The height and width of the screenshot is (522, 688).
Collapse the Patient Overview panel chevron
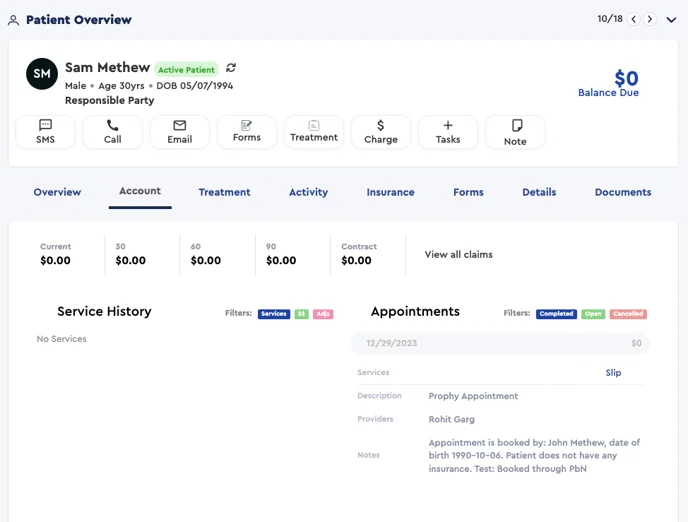click(671, 20)
